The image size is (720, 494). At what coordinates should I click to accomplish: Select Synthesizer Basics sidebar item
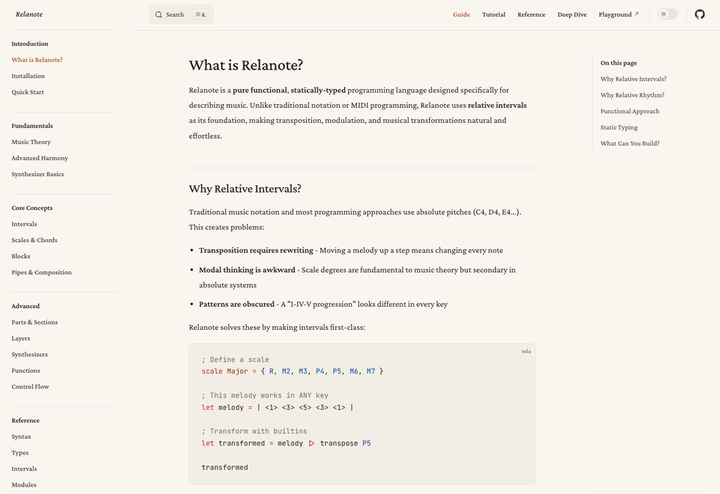point(37,174)
